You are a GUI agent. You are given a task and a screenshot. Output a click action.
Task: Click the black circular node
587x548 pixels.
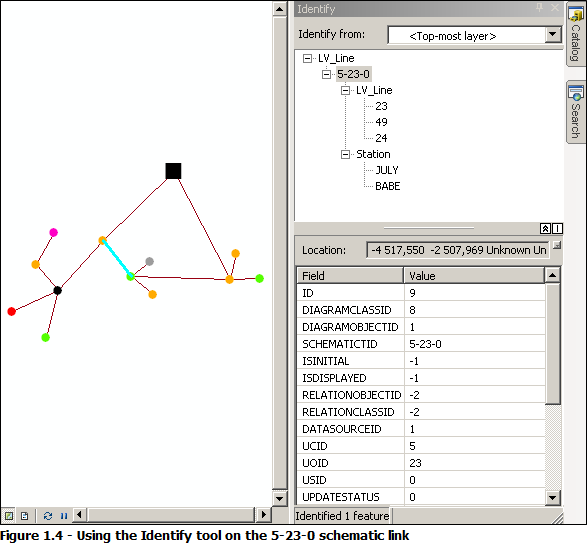57,290
